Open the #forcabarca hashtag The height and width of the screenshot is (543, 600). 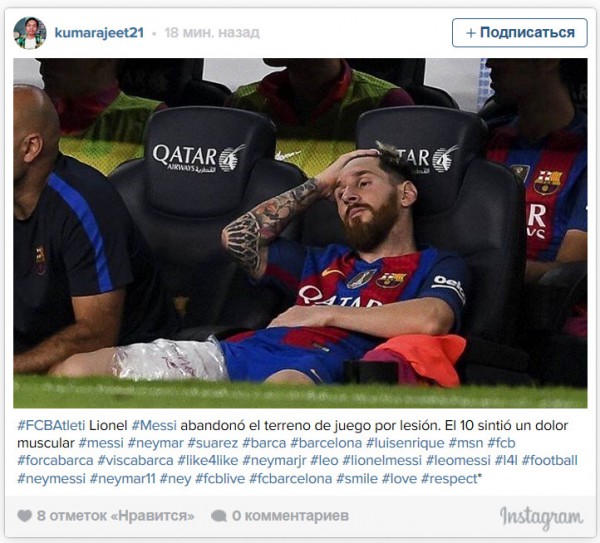tap(55, 461)
